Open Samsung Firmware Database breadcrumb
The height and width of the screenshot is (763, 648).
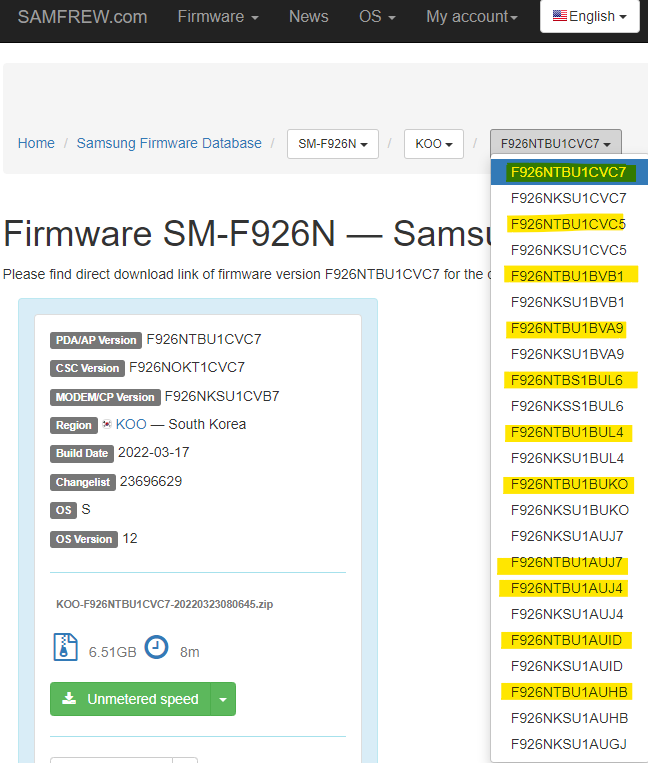(169, 143)
